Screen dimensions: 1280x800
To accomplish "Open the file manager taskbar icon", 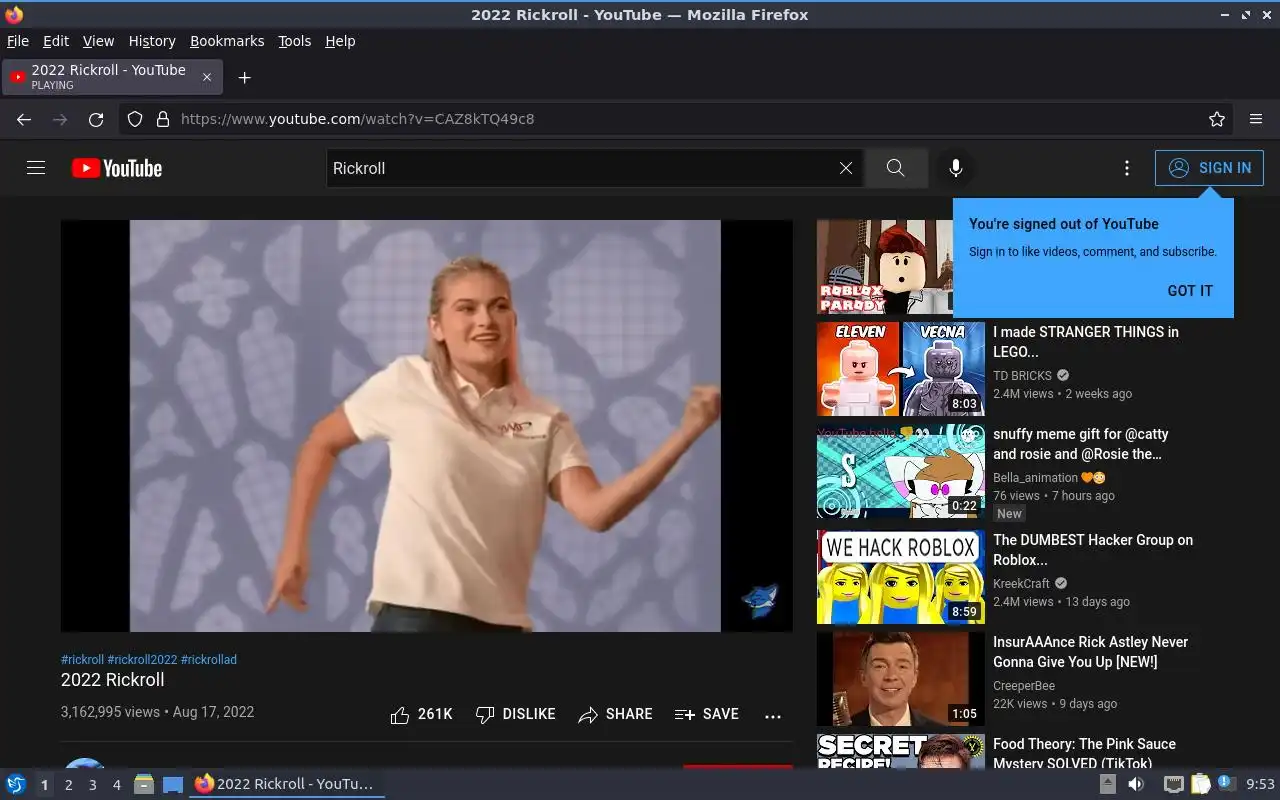I will pyautogui.click(x=144, y=784).
